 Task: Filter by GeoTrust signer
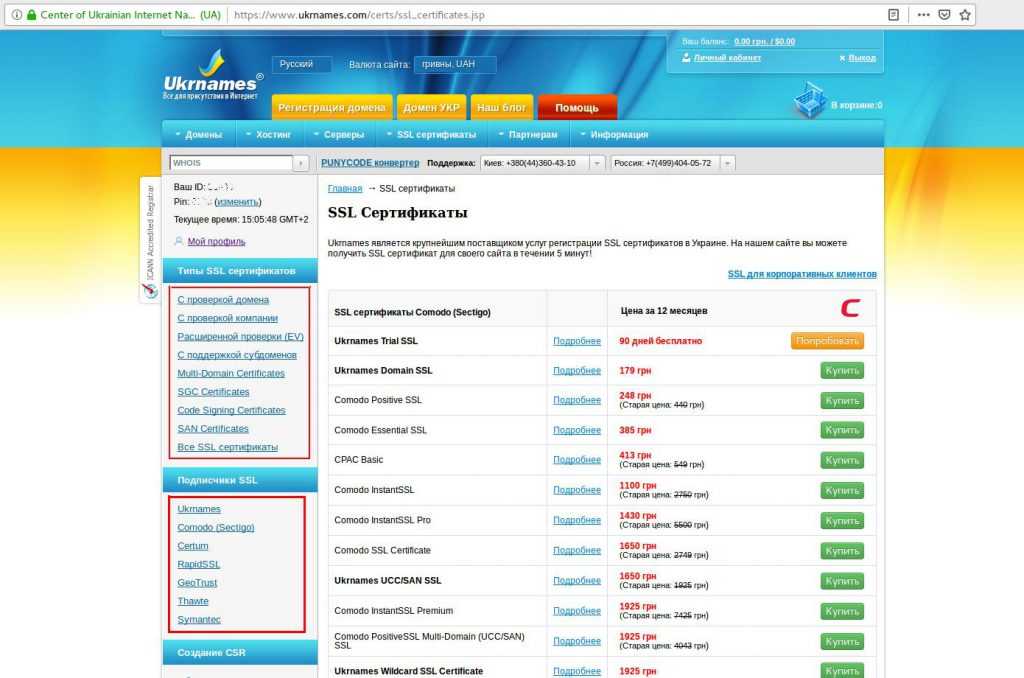[197, 582]
